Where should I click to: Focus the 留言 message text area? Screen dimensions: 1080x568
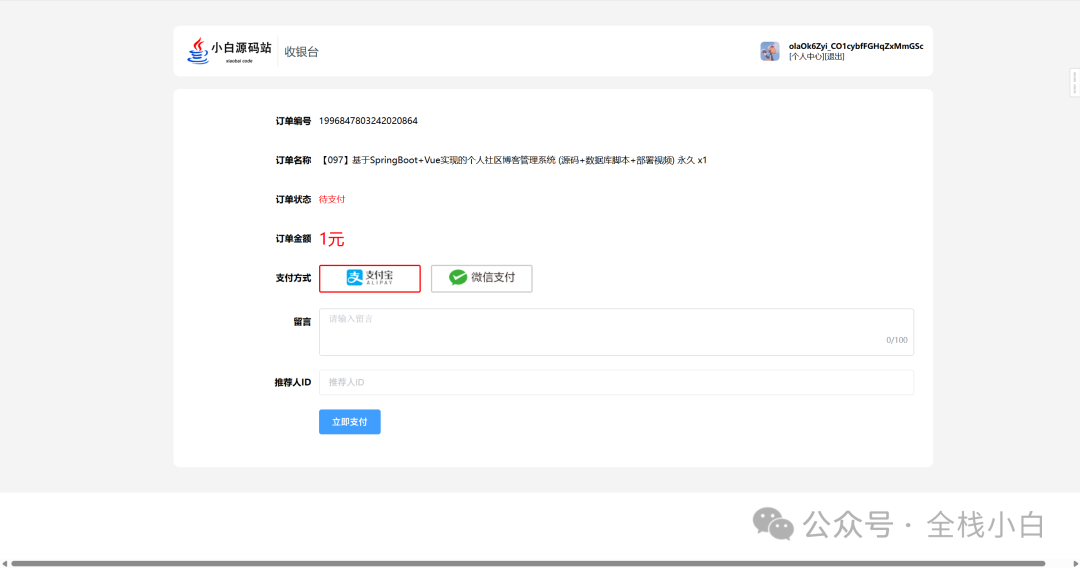point(616,332)
